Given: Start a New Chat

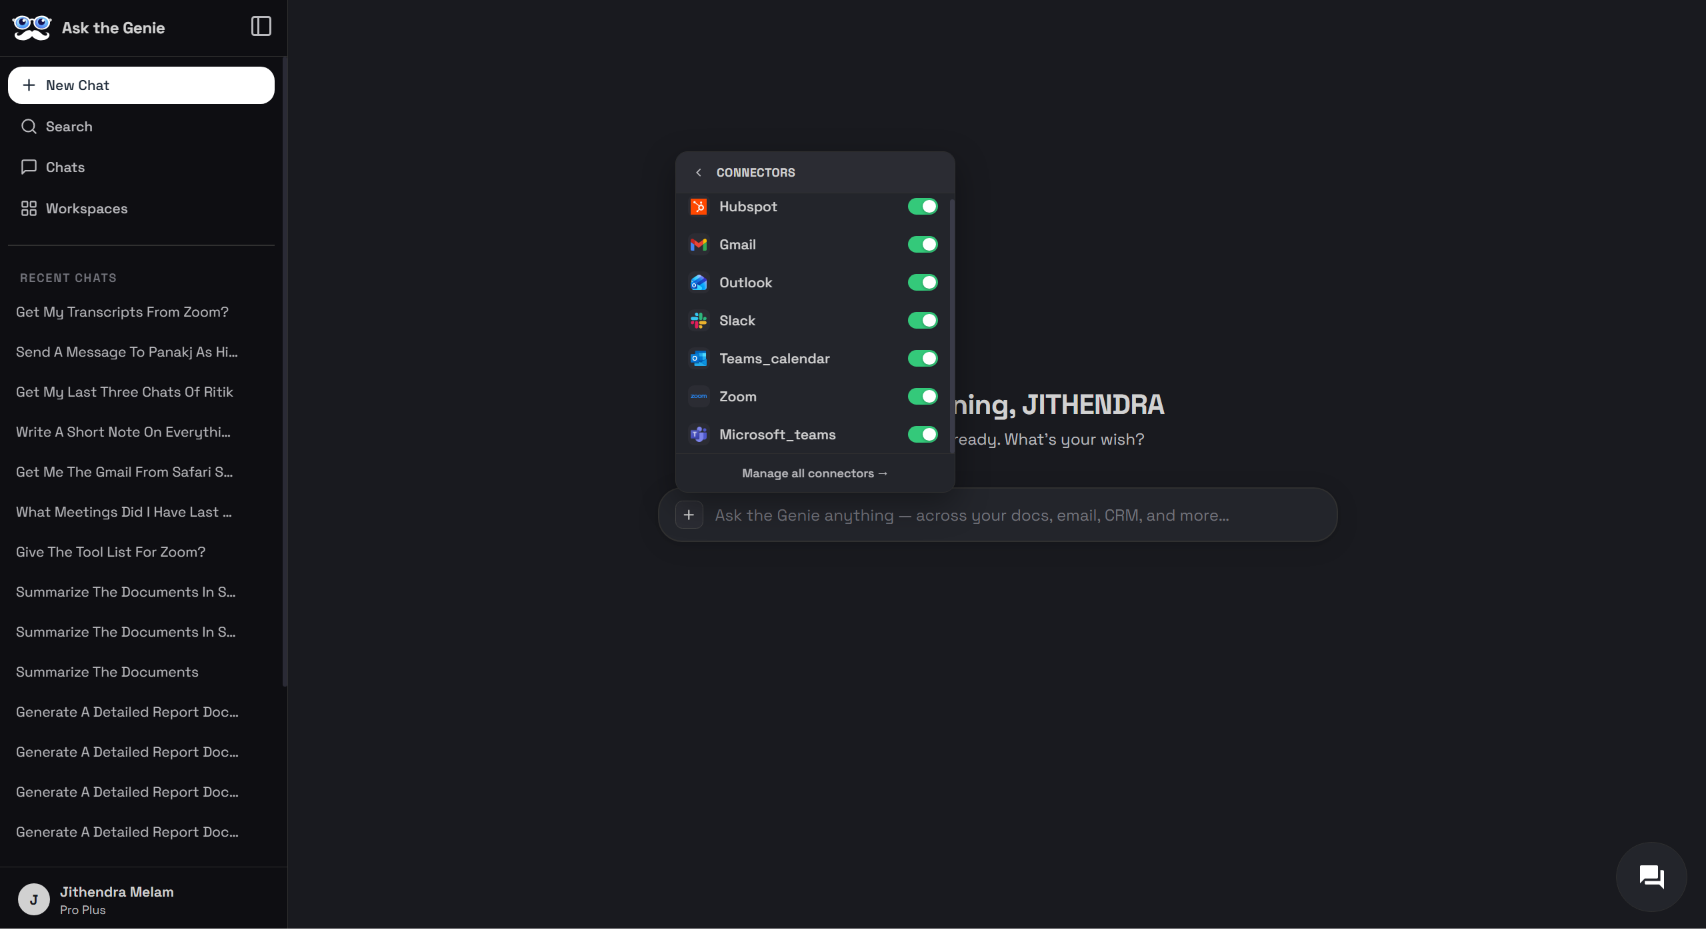Looking at the screenshot, I should (x=141, y=85).
